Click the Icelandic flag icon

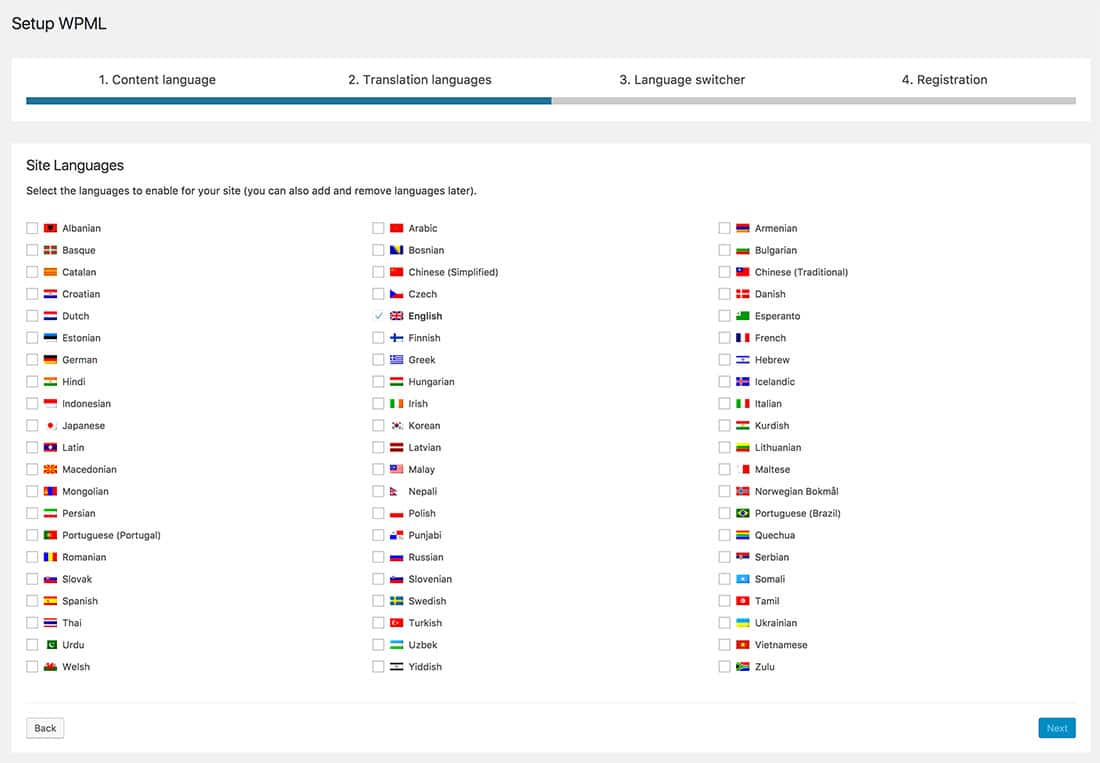pyautogui.click(x=743, y=382)
